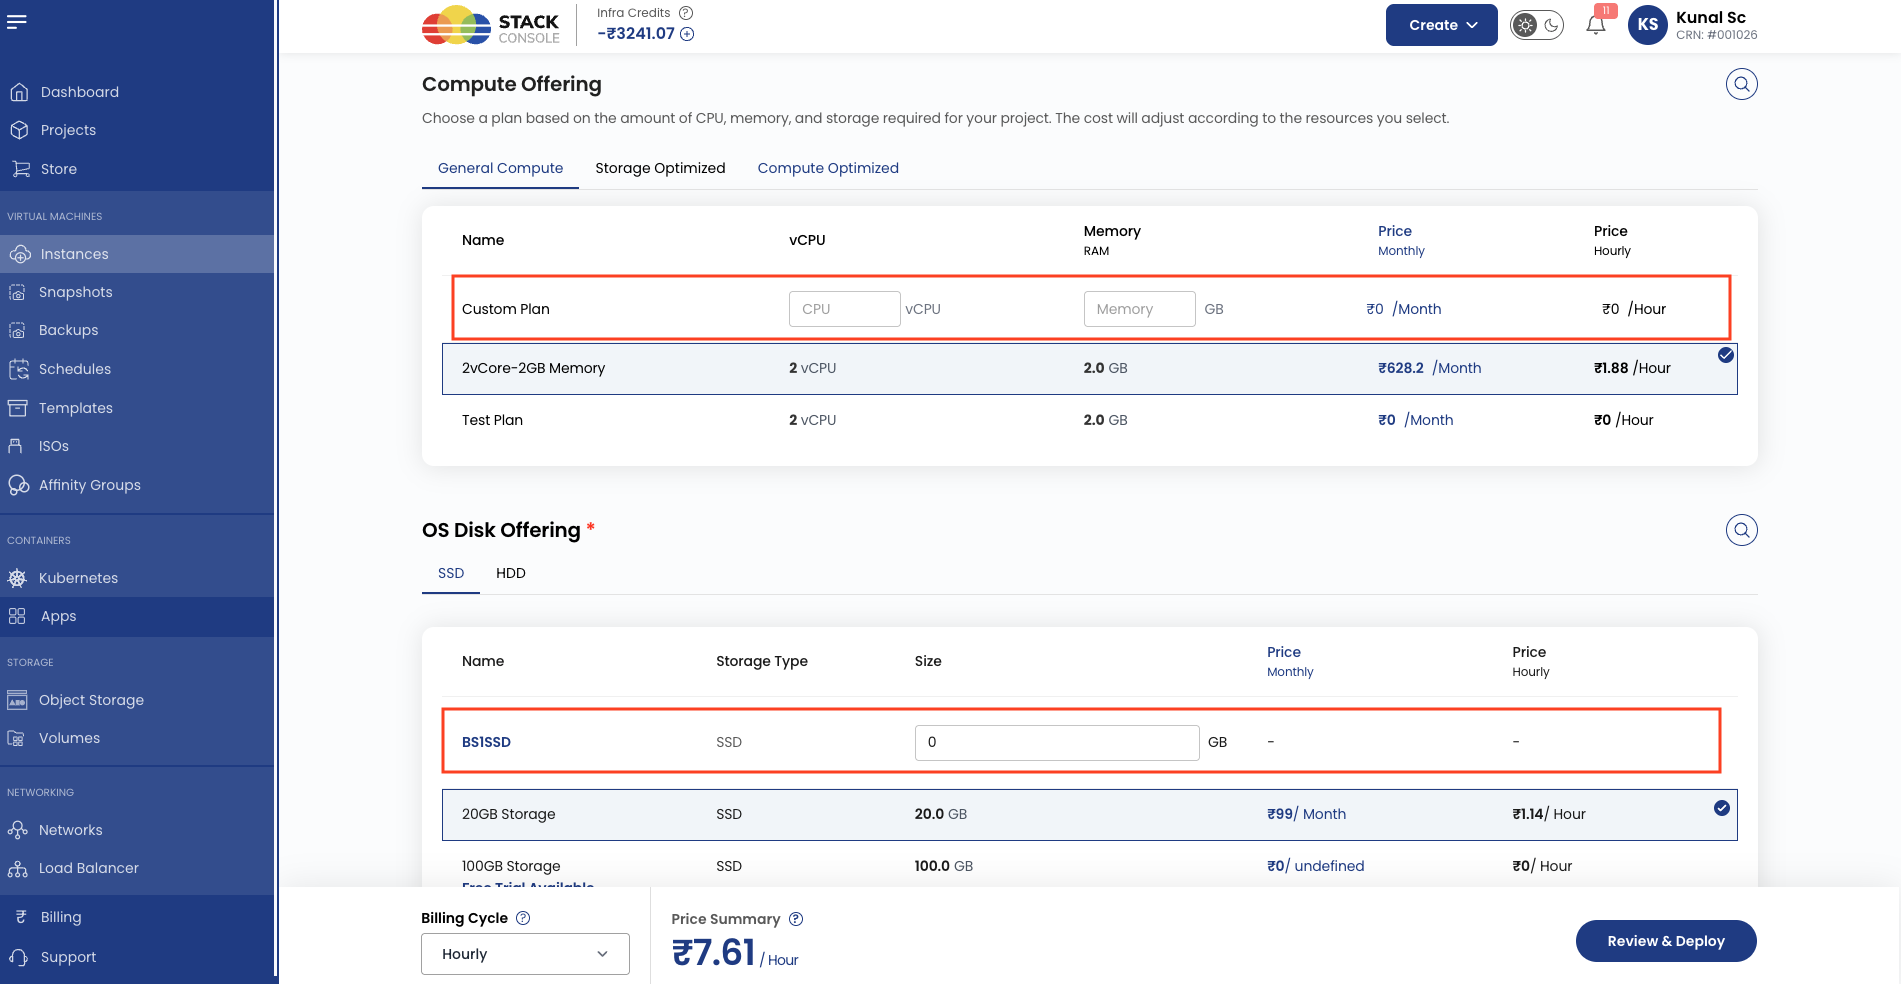The width and height of the screenshot is (1901, 984).
Task: Open the Projects cube icon
Action: [x=19, y=130]
